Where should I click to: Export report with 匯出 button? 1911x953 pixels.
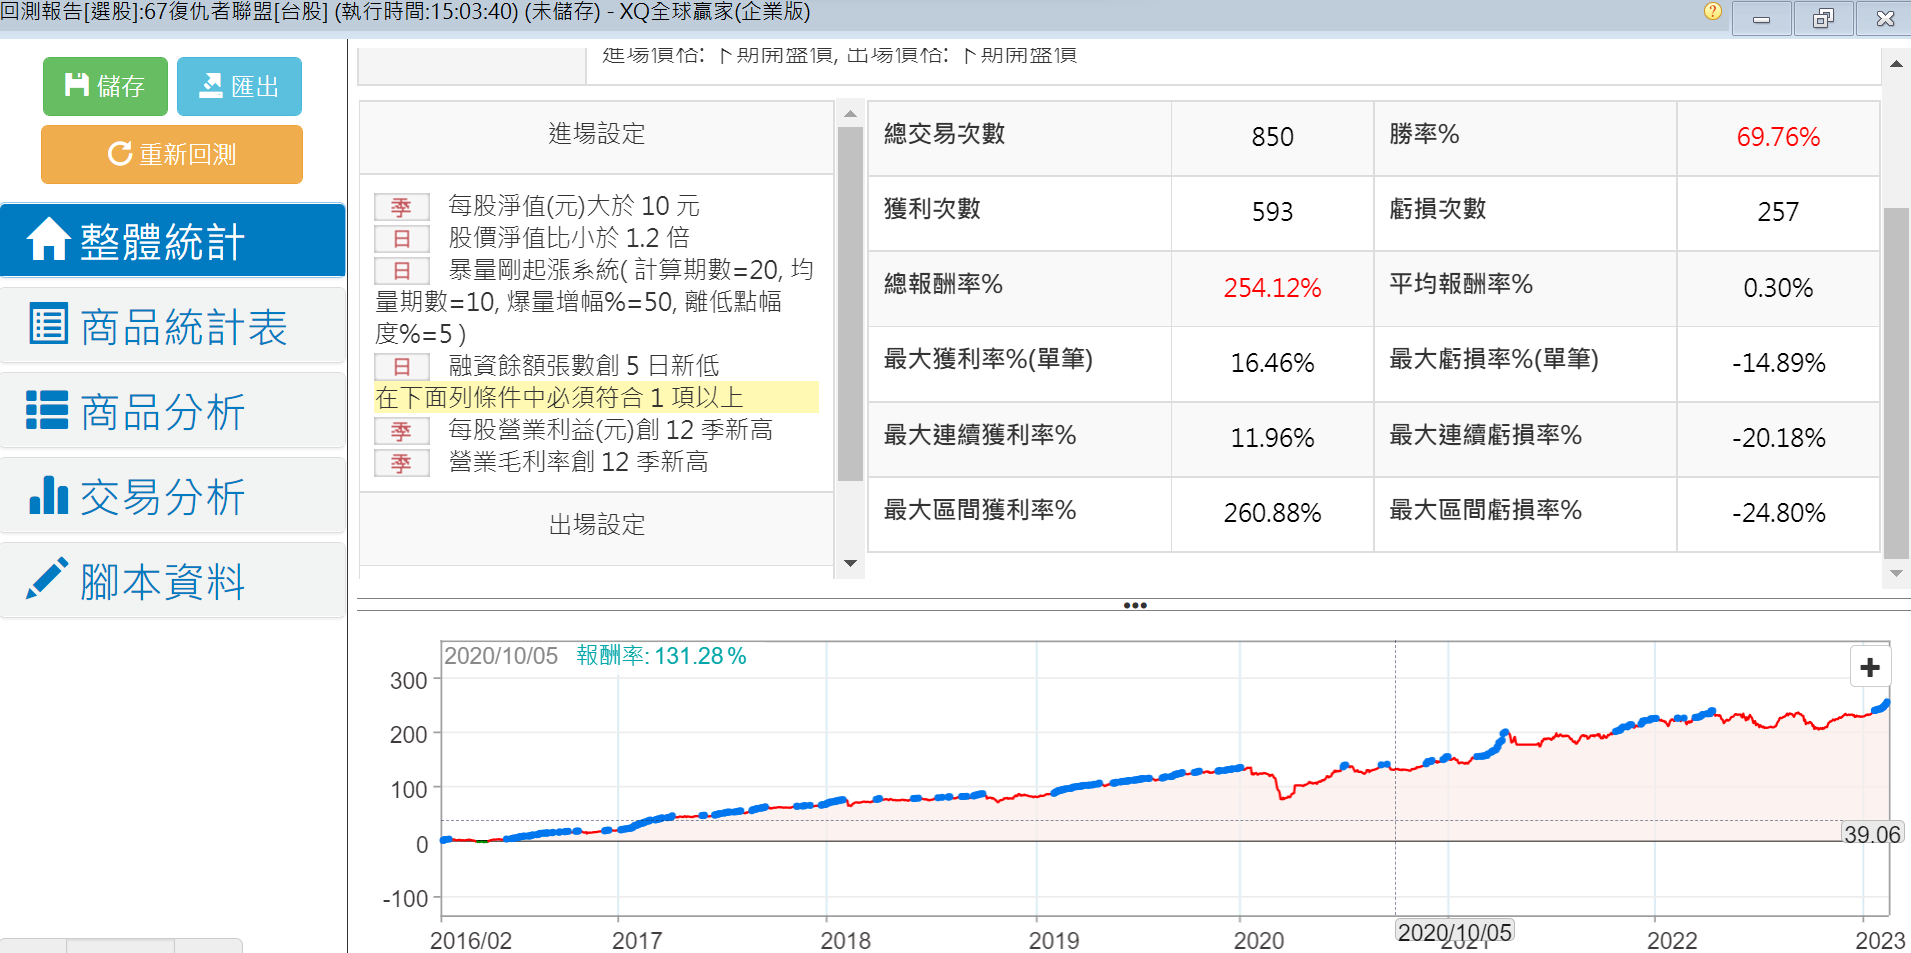click(239, 87)
